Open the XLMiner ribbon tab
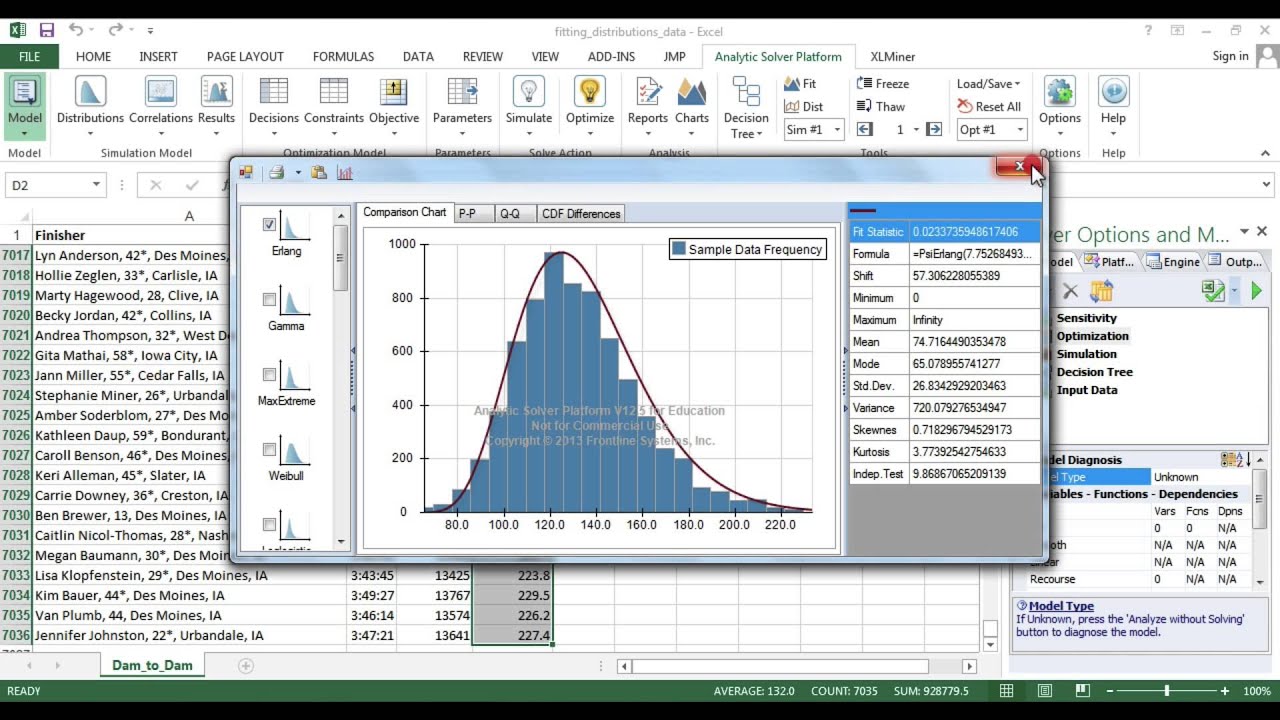1280x720 pixels. pyautogui.click(x=892, y=57)
